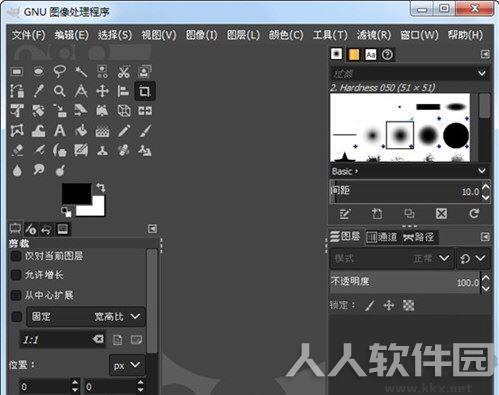Select the Color Picker eyedropper tool
Viewport: 499px width, 395px height.
point(39,91)
